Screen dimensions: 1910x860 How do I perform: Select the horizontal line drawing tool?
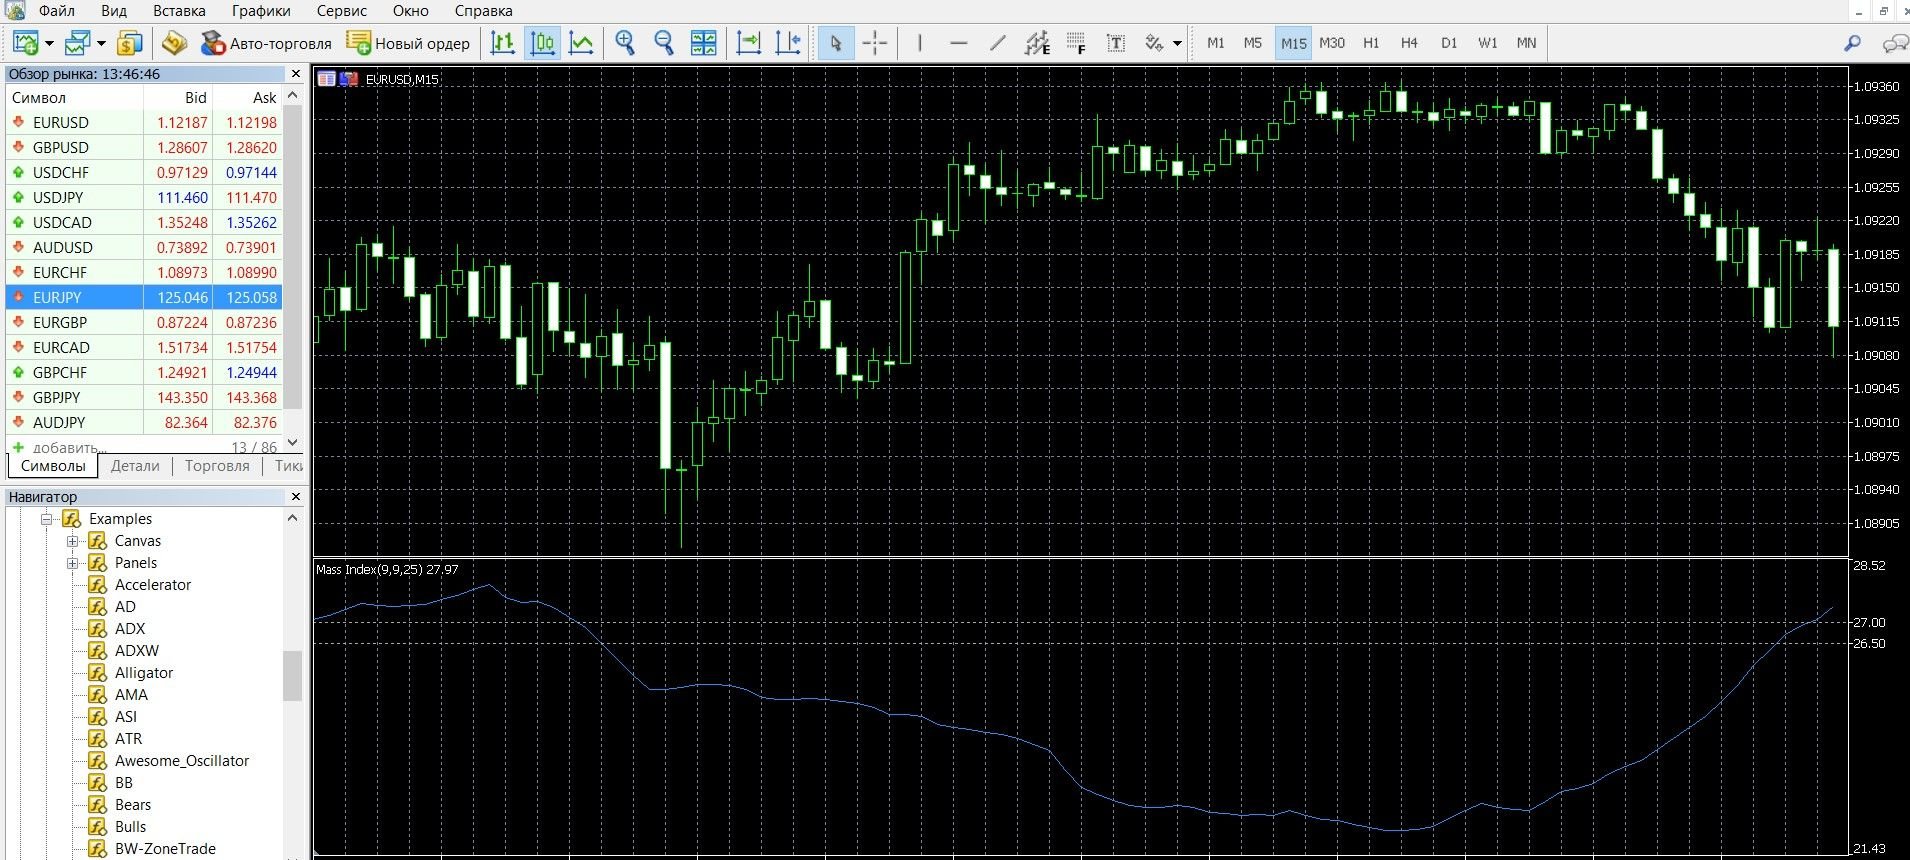pos(958,43)
